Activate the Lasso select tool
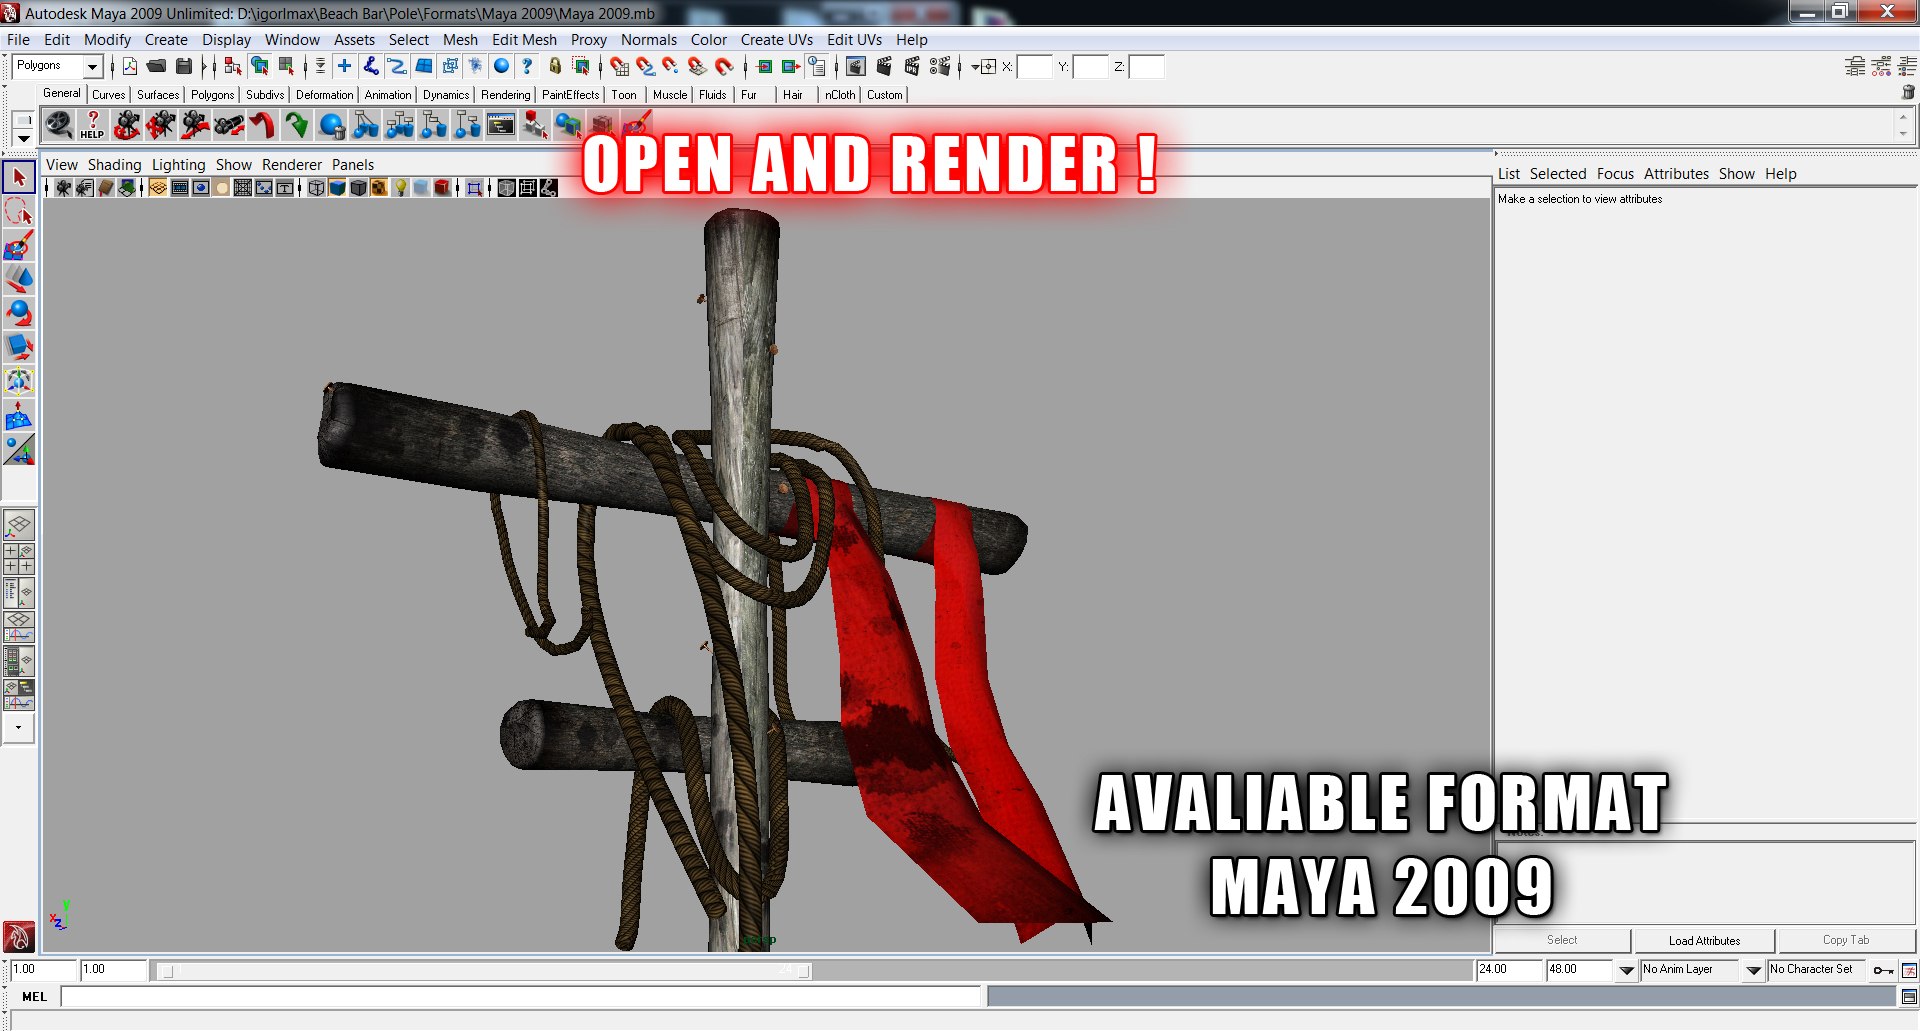Screen dimensions: 1920x1031 point(19,211)
